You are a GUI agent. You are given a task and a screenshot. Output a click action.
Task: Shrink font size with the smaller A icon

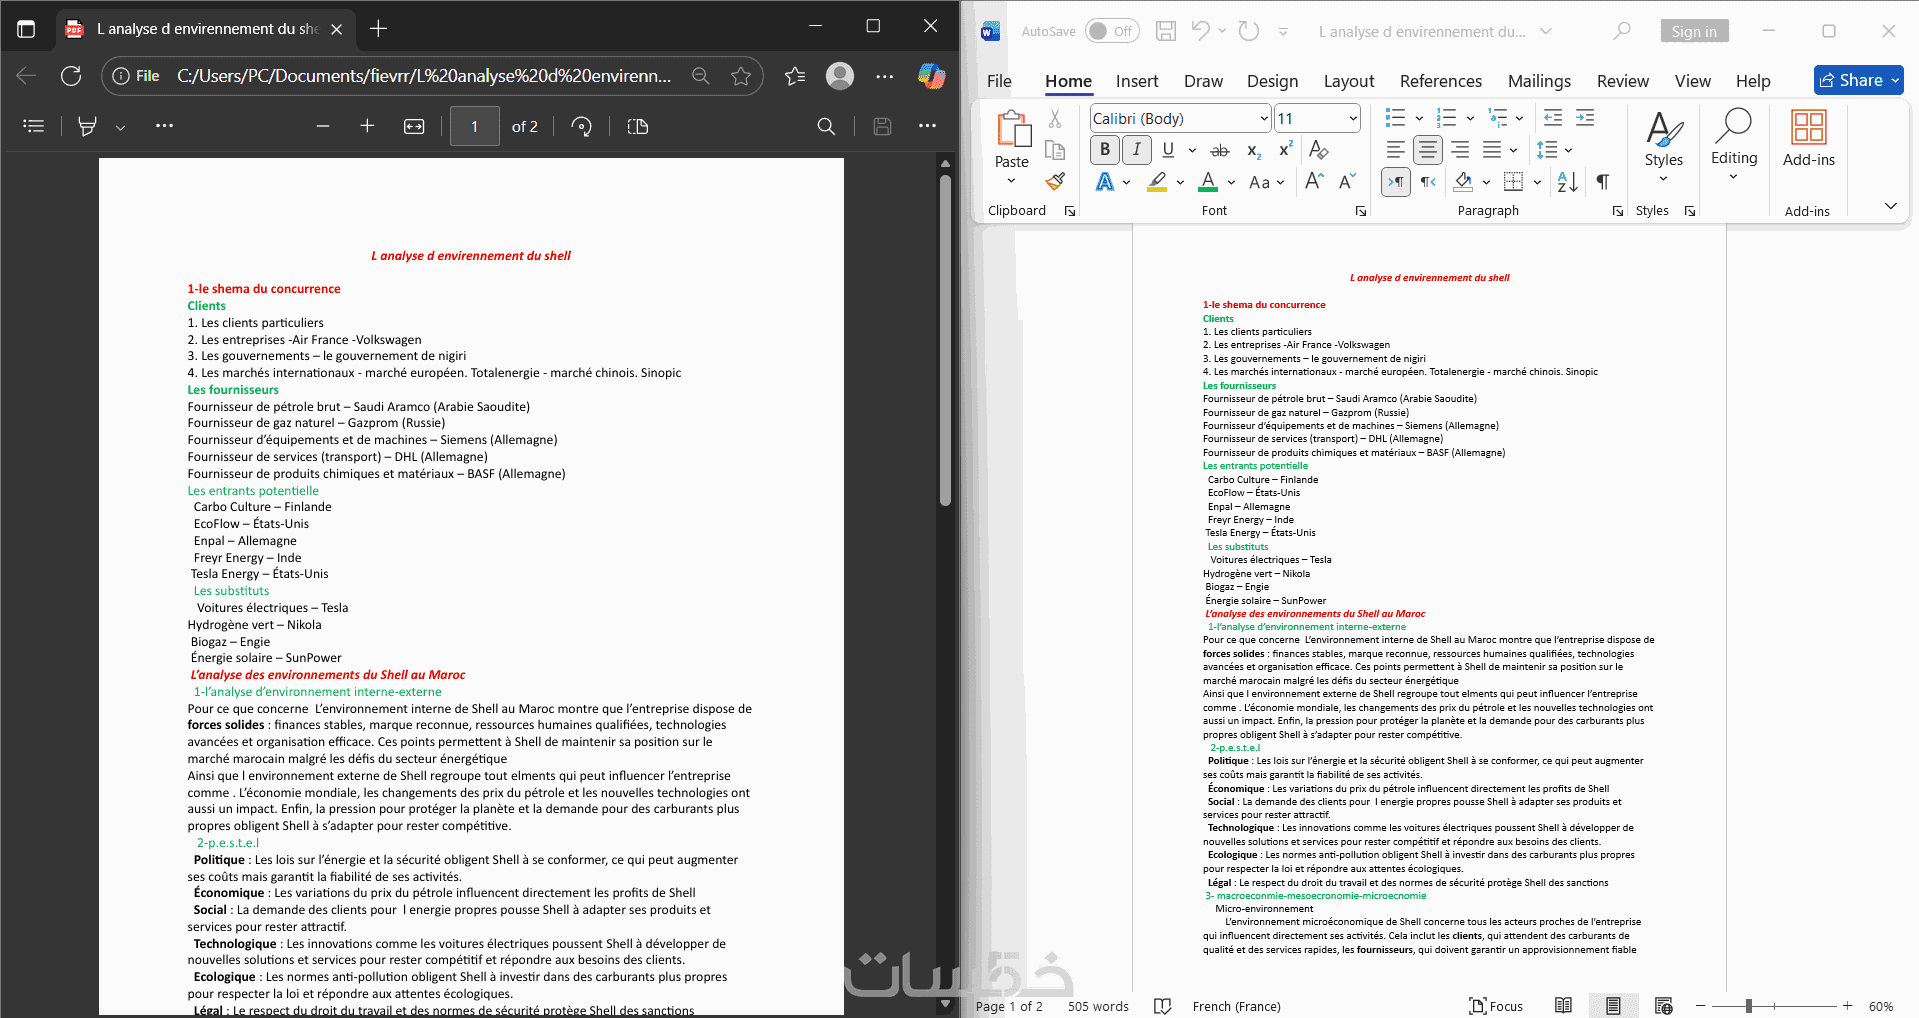coord(1347,181)
